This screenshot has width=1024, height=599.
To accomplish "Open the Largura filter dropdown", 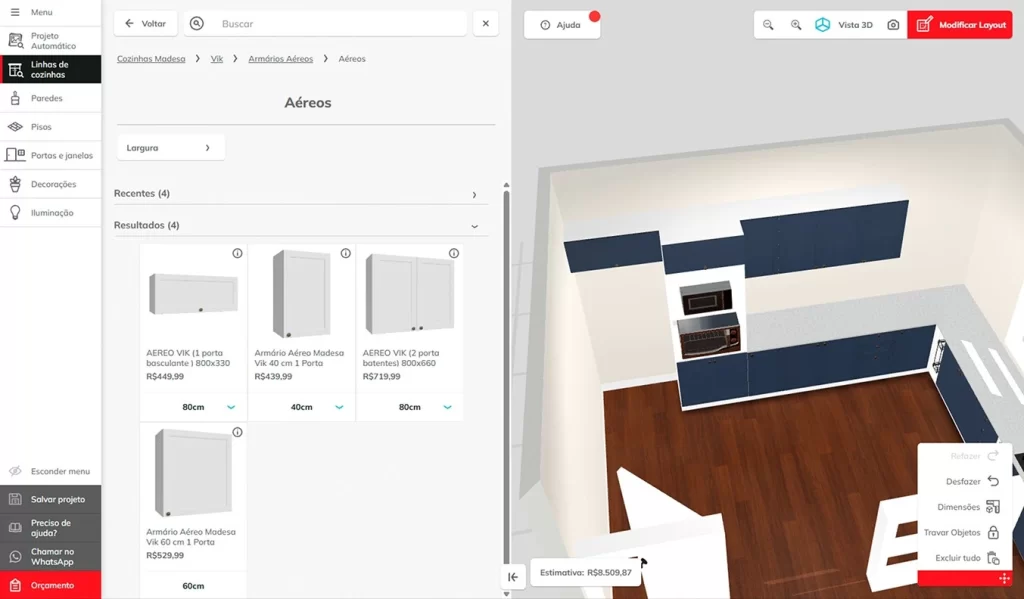I will tap(170, 148).
